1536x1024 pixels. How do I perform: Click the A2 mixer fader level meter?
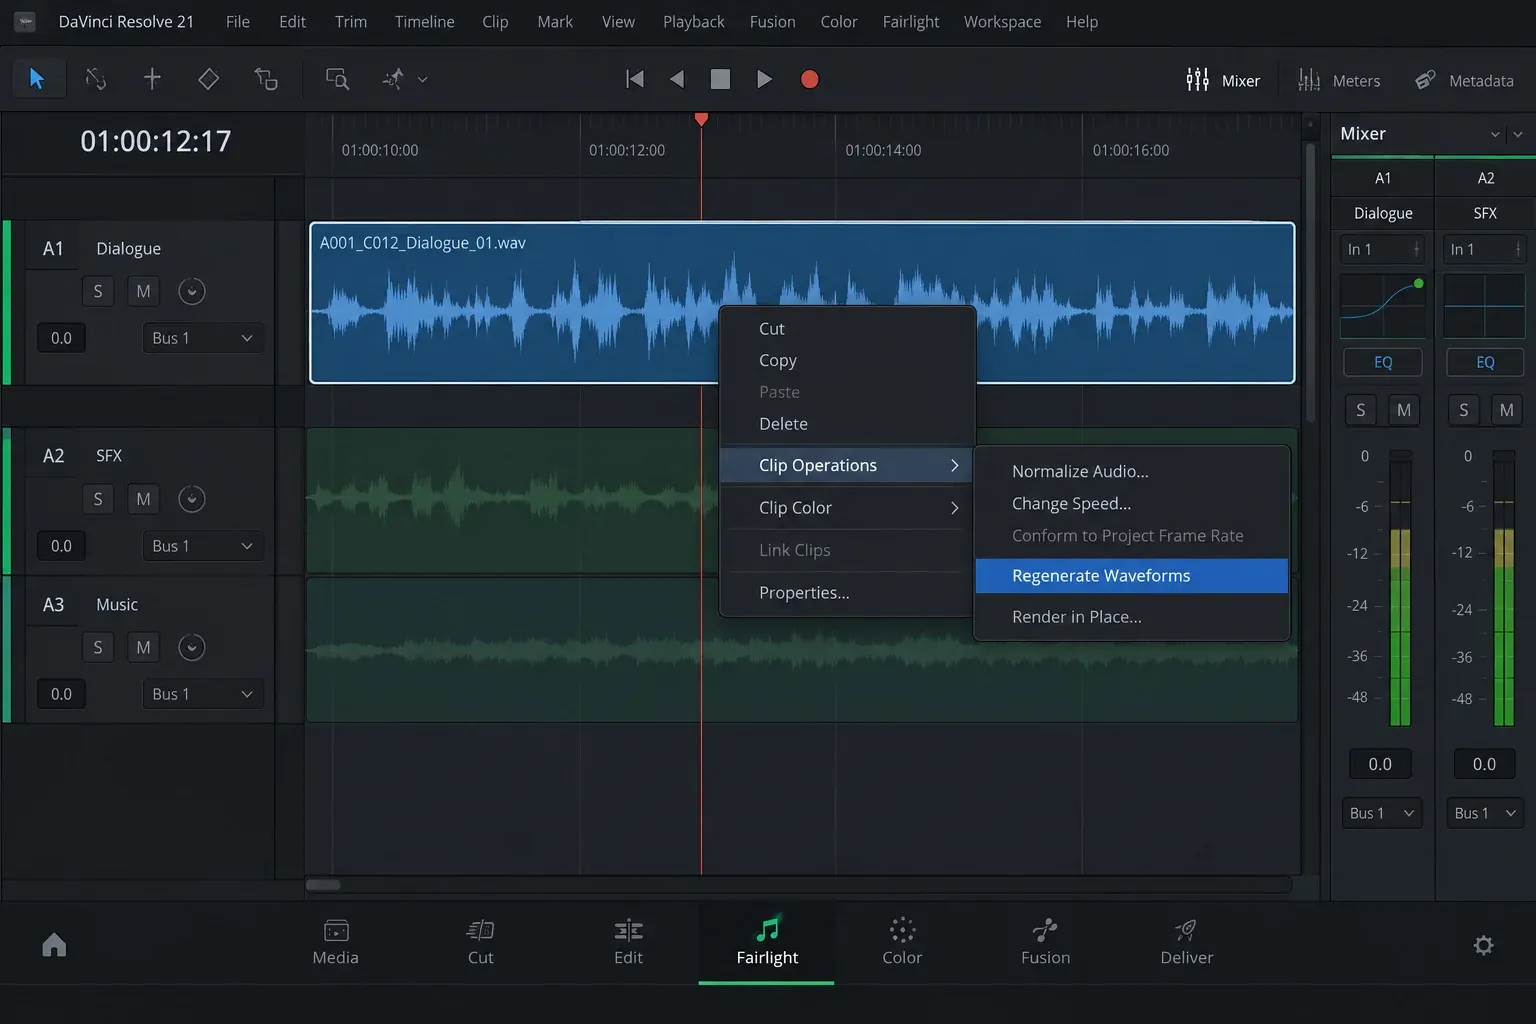tap(1504, 588)
